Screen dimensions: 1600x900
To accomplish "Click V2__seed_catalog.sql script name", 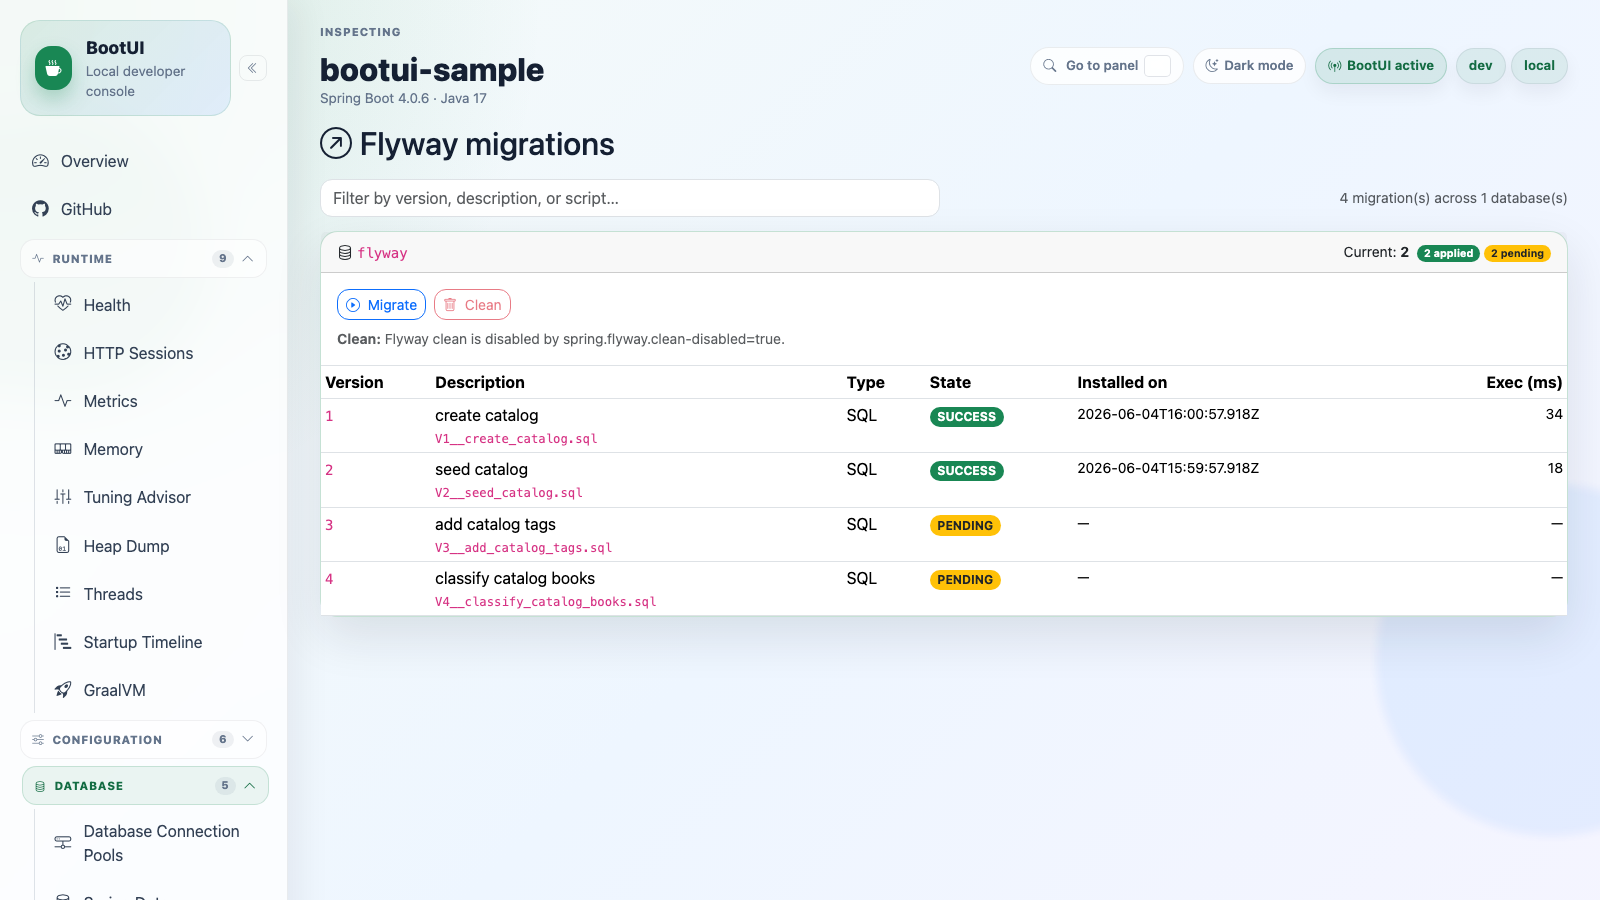I will coord(509,493).
